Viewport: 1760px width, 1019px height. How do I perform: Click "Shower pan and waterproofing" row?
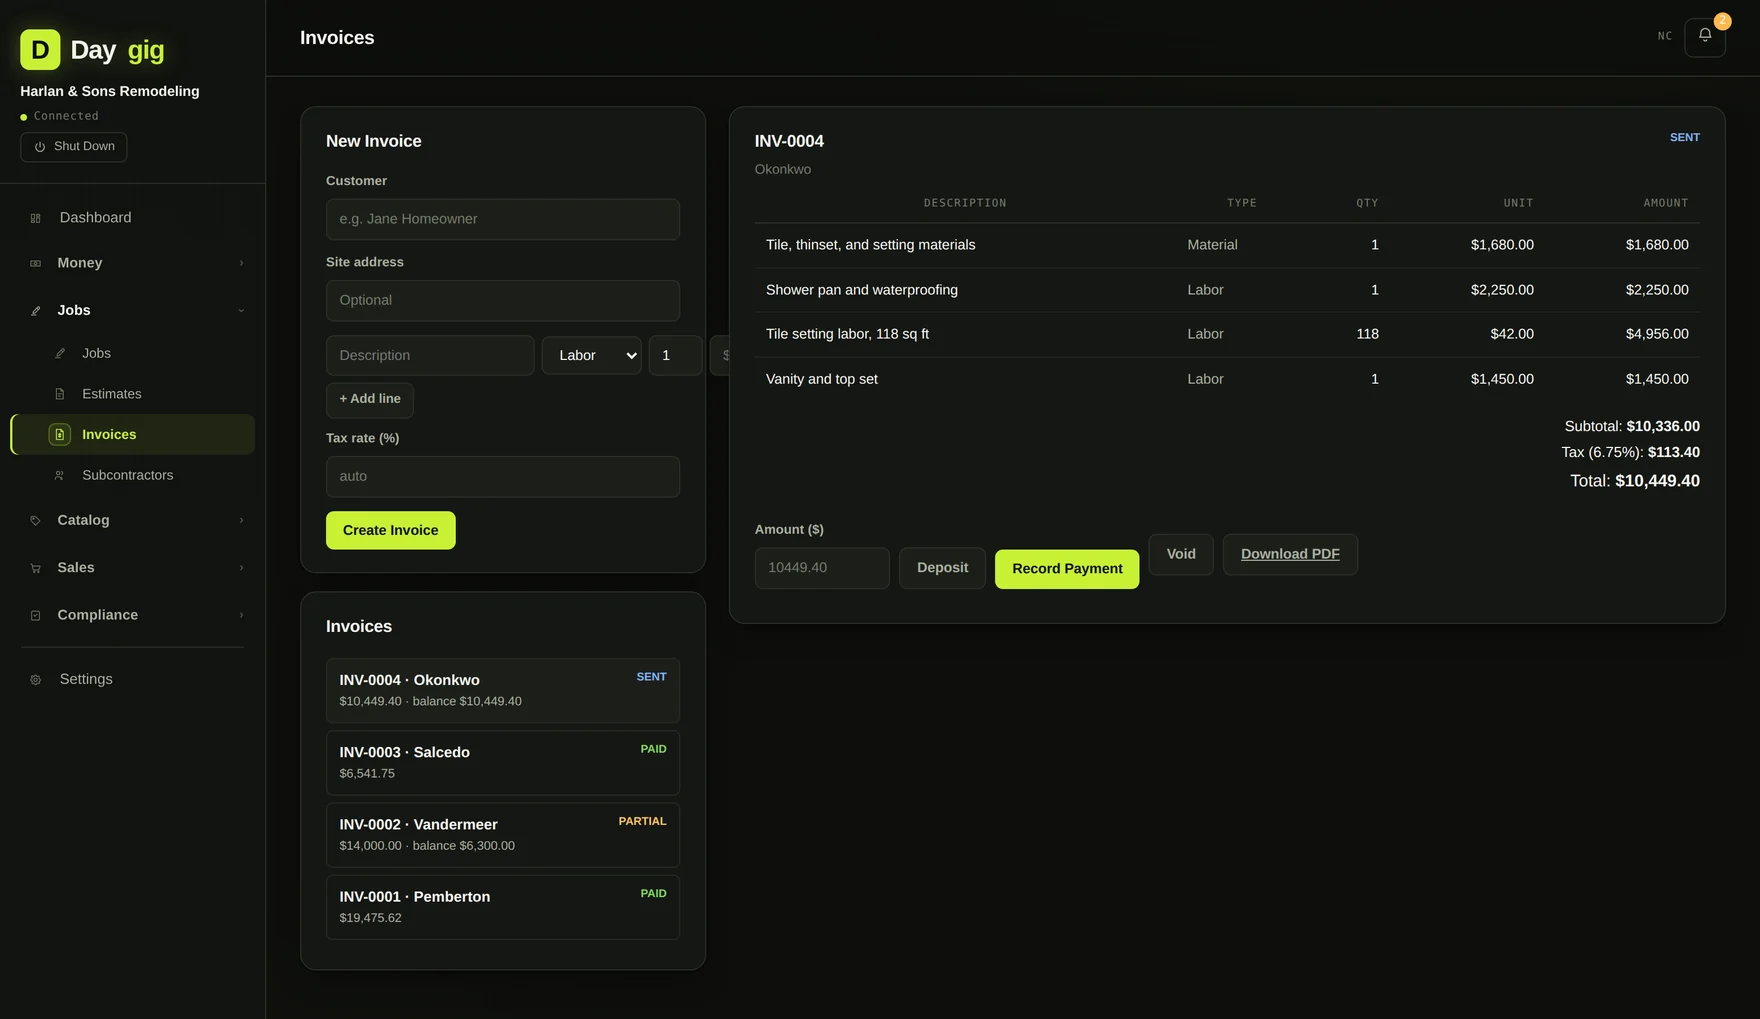point(1227,290)
